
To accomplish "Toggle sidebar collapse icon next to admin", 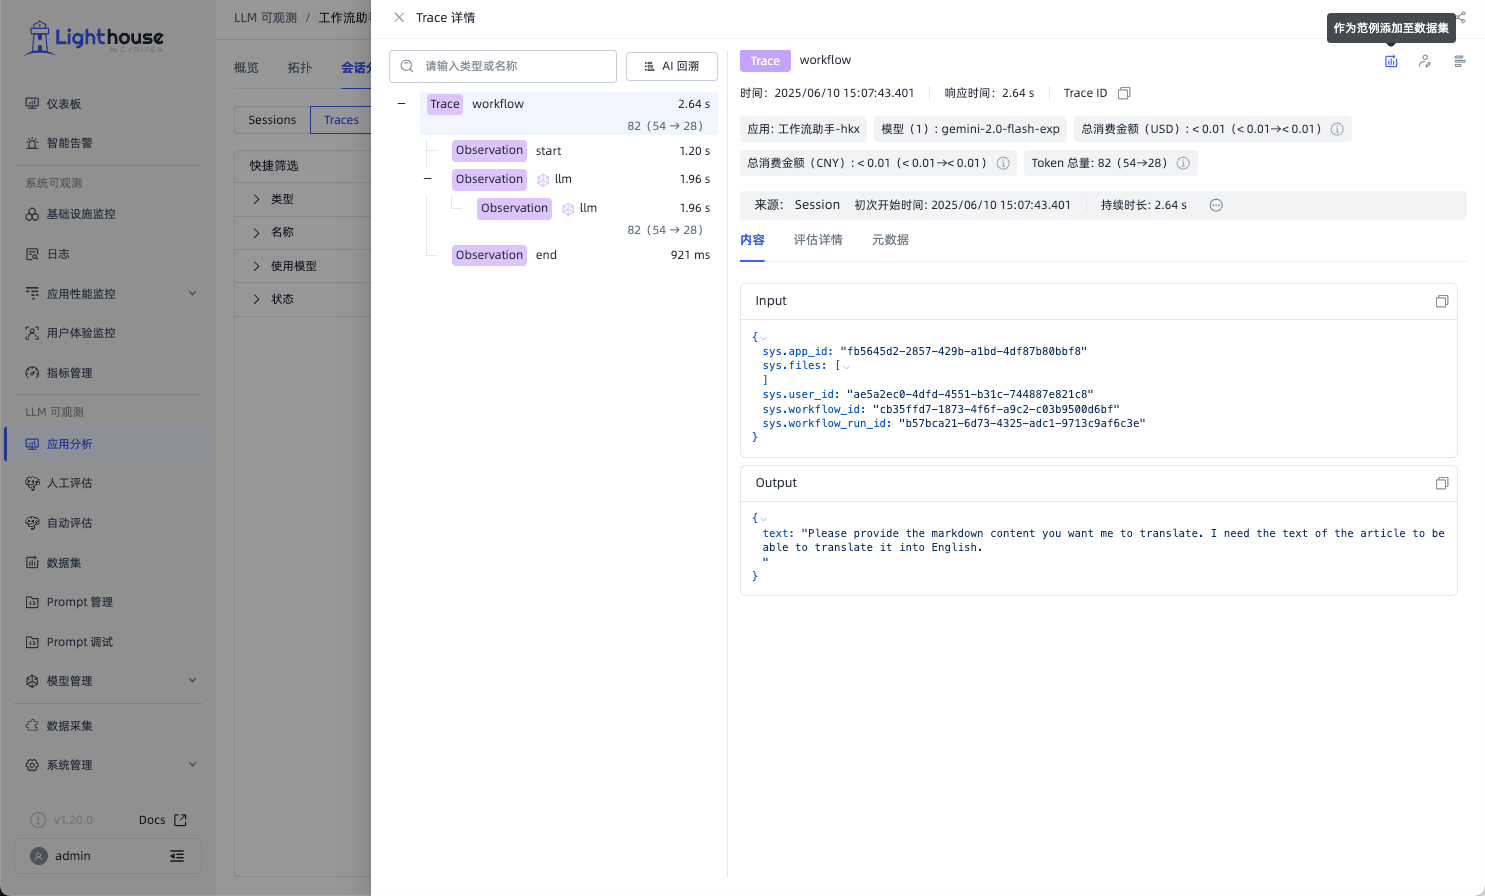I will 177,856.
